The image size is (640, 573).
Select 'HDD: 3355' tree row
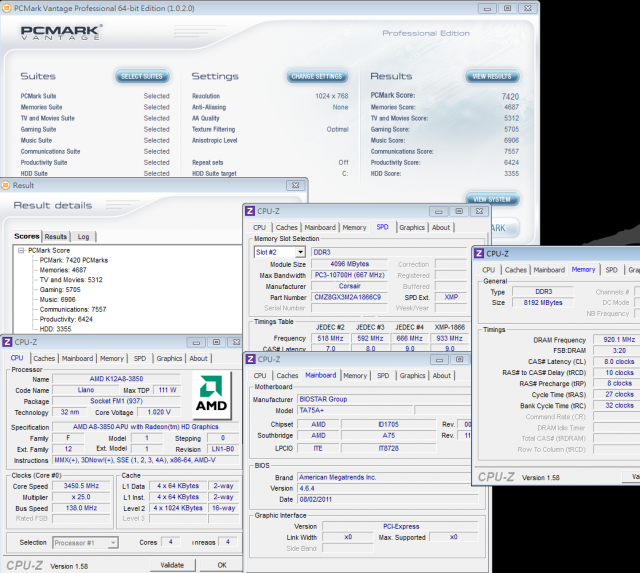coord(55,329)
